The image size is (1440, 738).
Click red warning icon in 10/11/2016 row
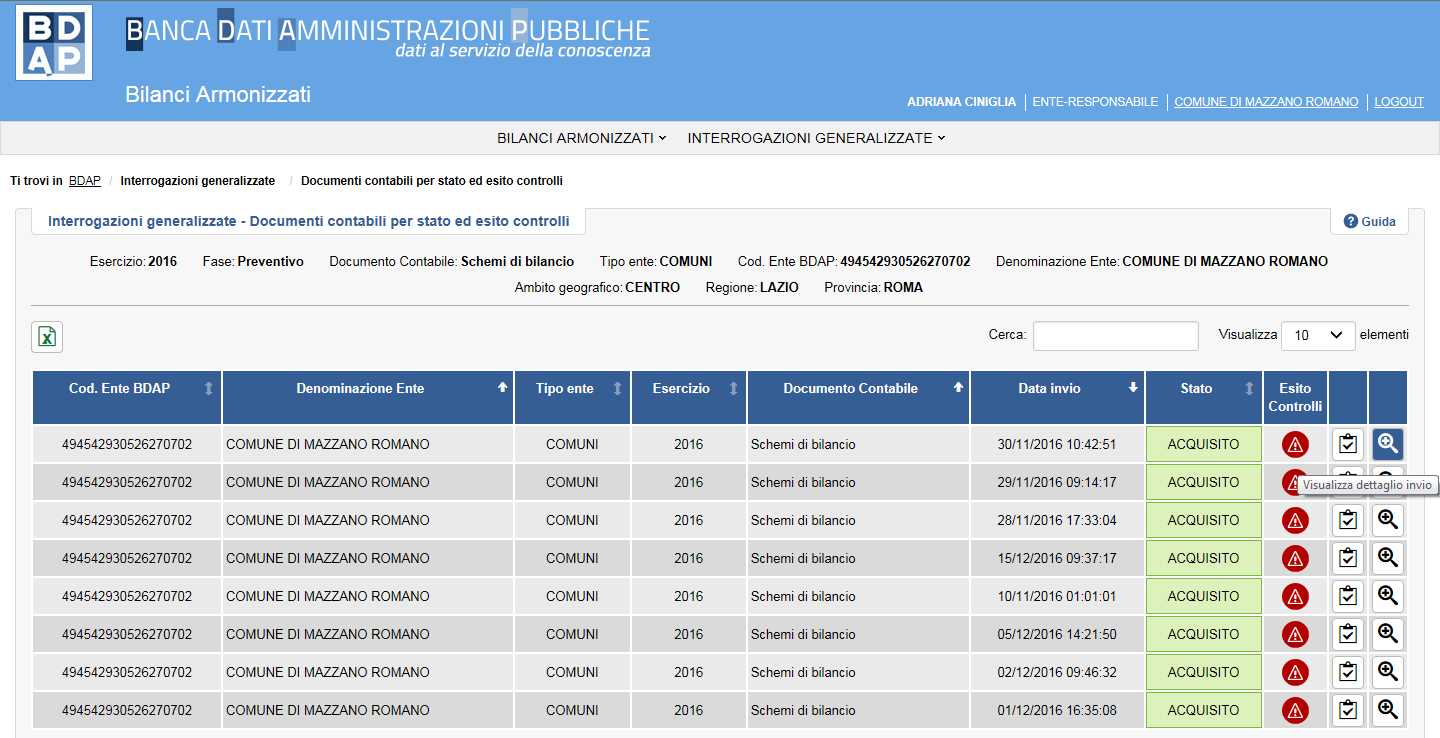click(x=1295, y=596)
